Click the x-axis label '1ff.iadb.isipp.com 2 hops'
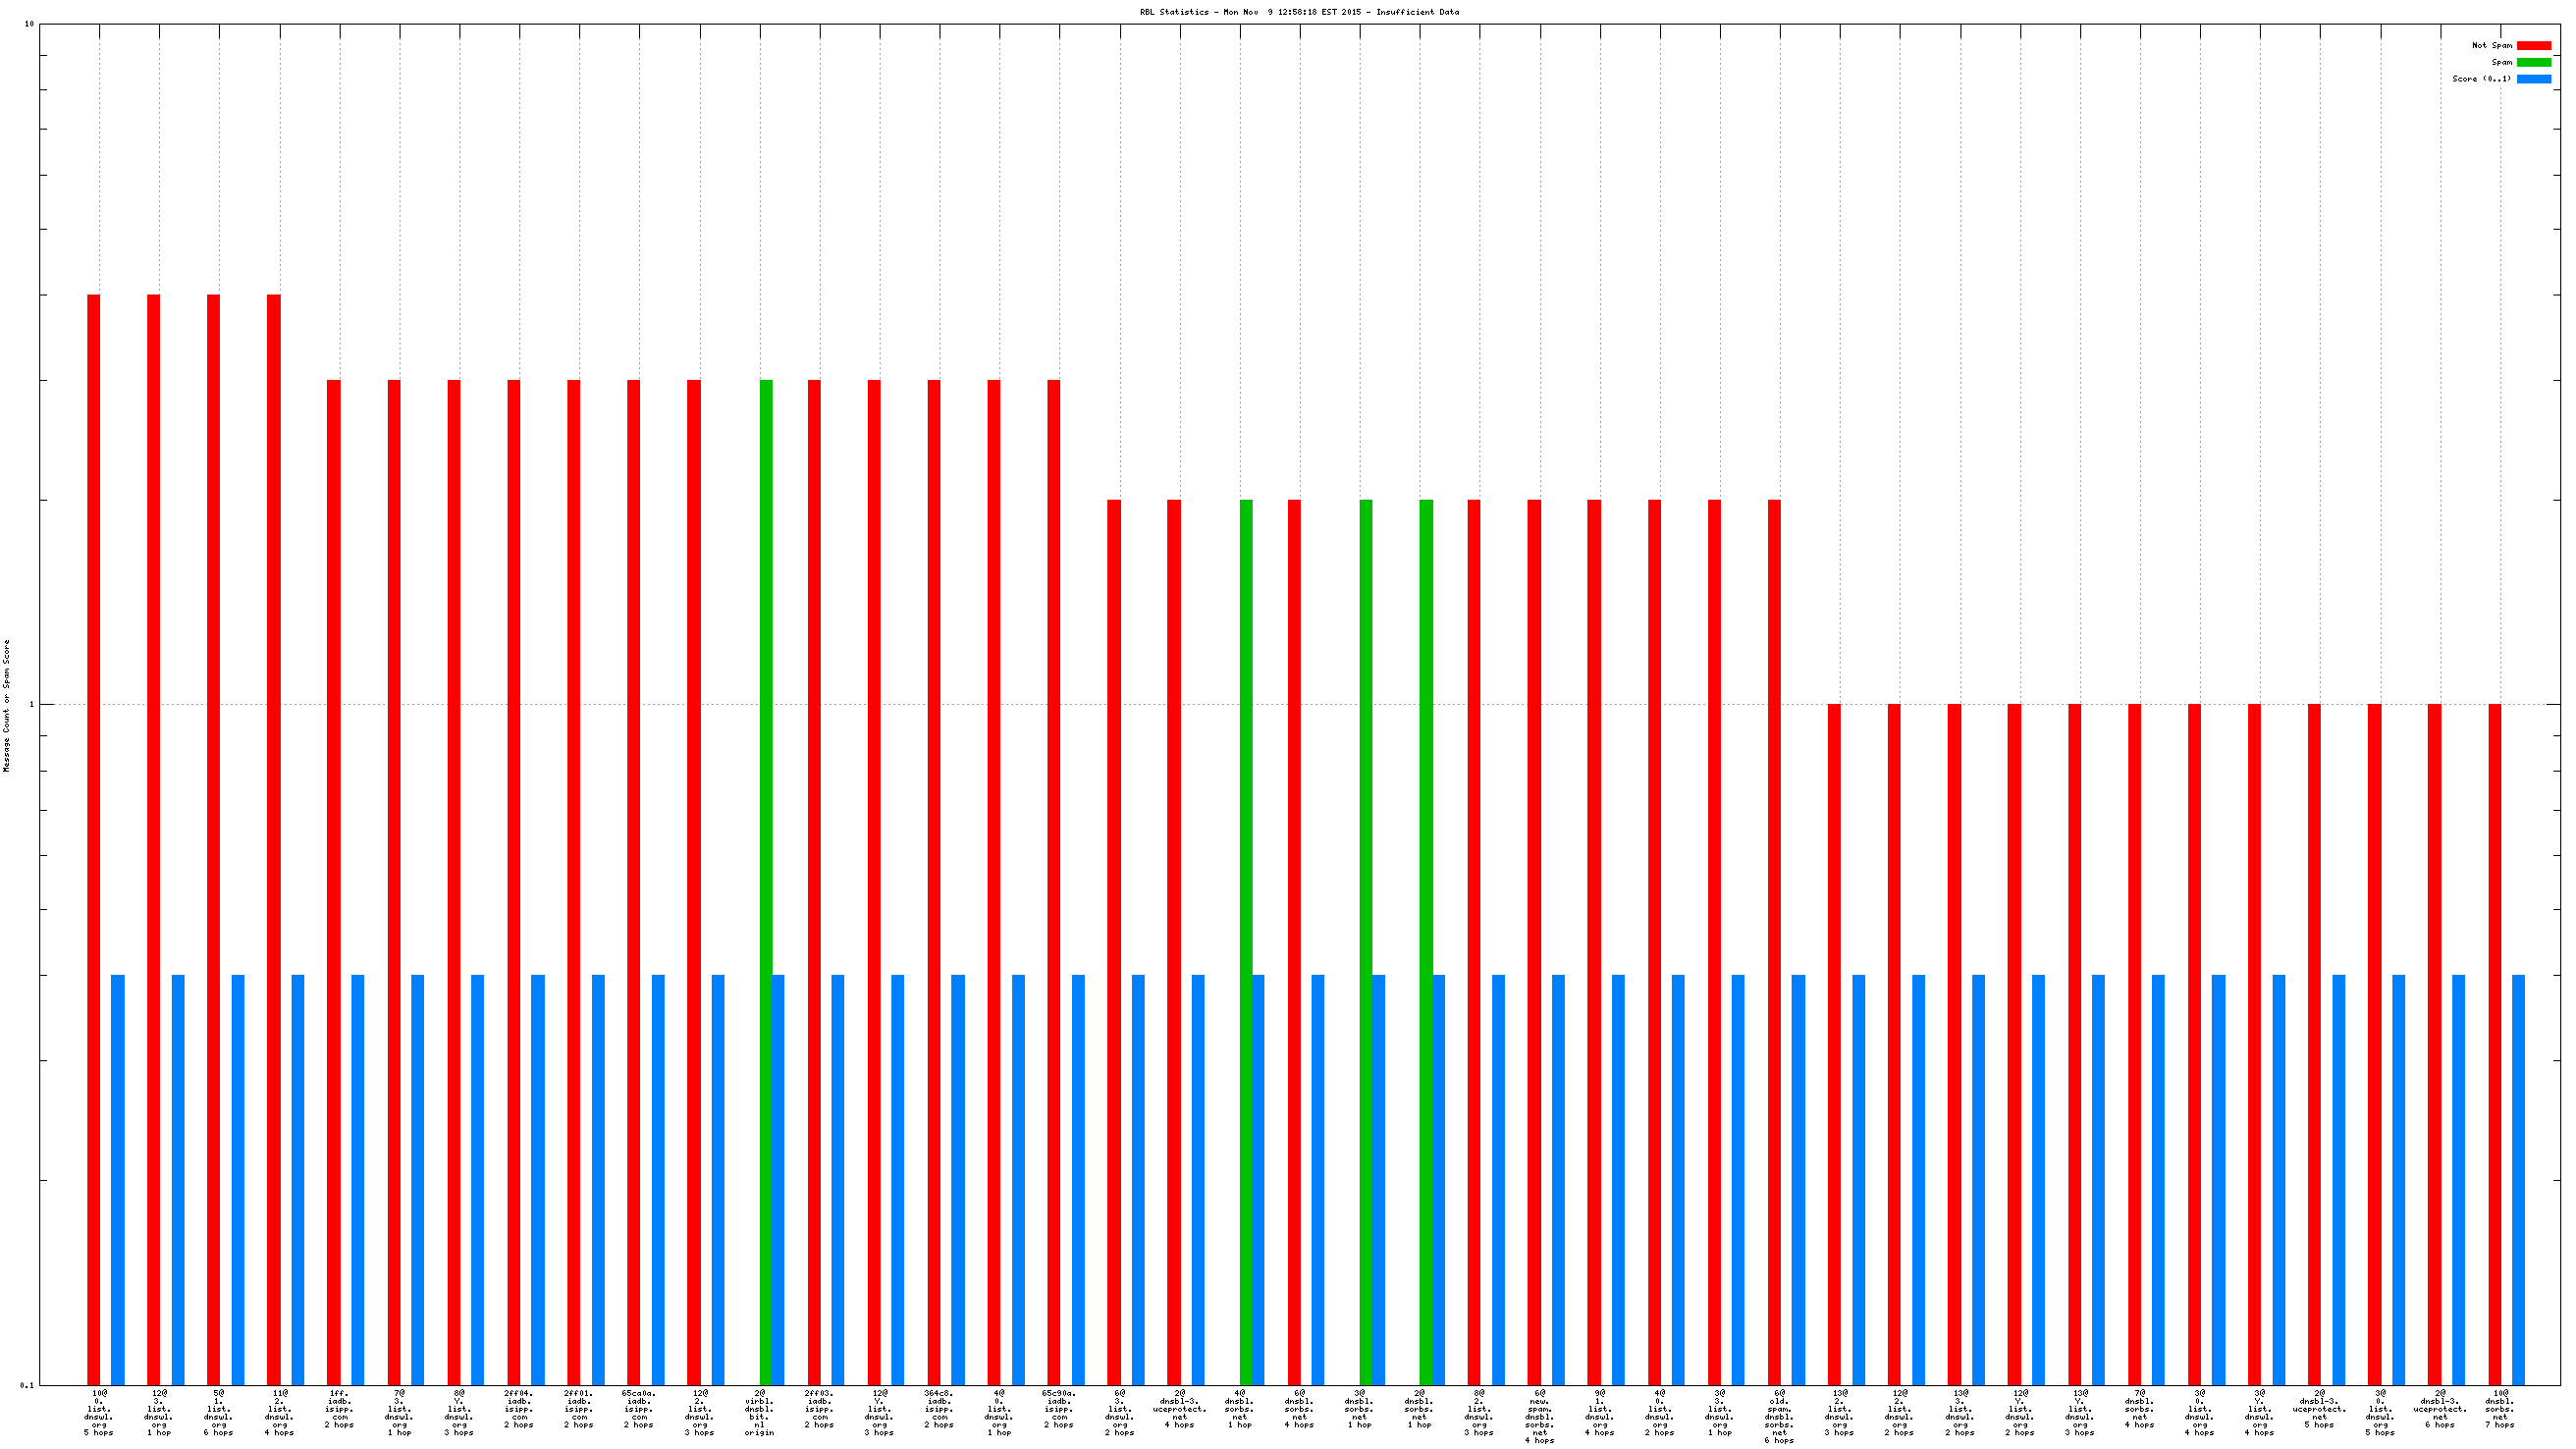The height and width of the screenshot is (1449, 2576). click(x=339, y=1412)
